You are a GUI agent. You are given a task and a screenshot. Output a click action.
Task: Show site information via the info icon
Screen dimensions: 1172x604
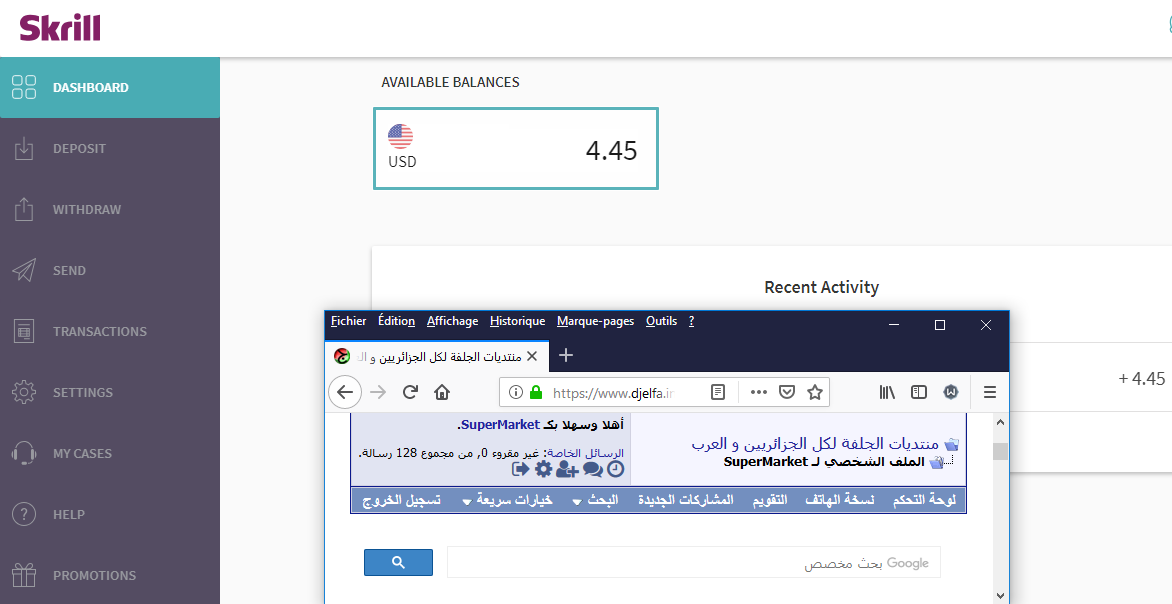tap(515, 392)
